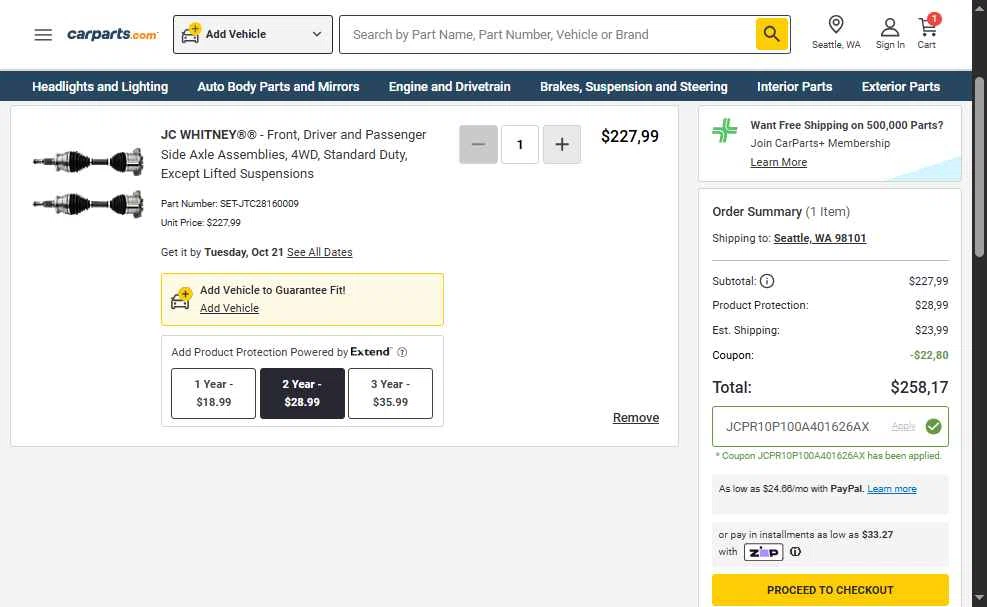
Task: Click the coupon Apply link
Action: coord(903,426)
